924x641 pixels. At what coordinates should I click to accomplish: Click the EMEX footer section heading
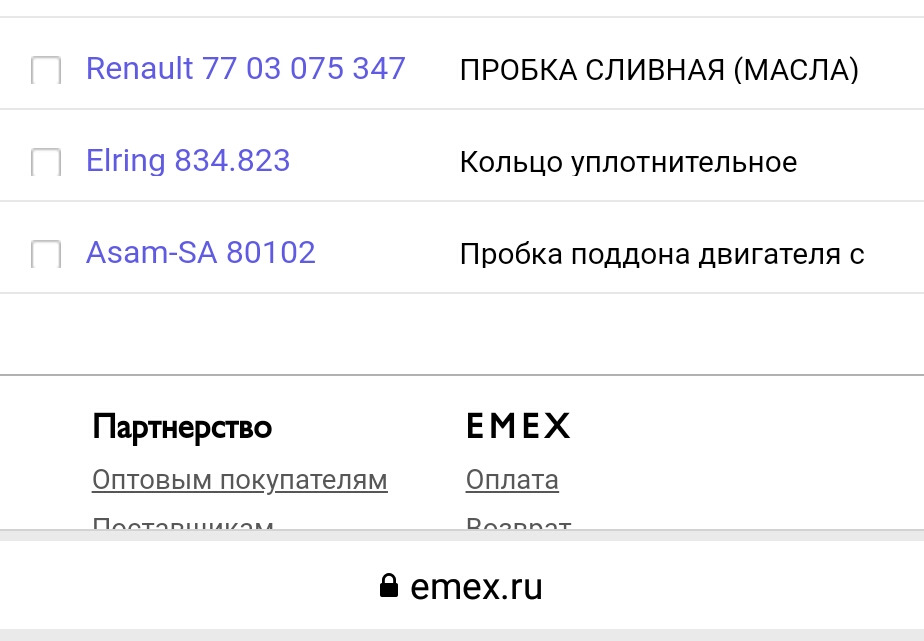(x=516, y=426)
